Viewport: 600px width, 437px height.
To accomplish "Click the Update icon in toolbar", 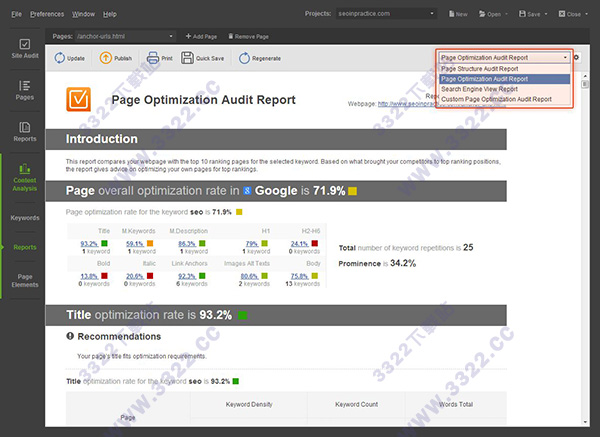I will tap(57, 58).
